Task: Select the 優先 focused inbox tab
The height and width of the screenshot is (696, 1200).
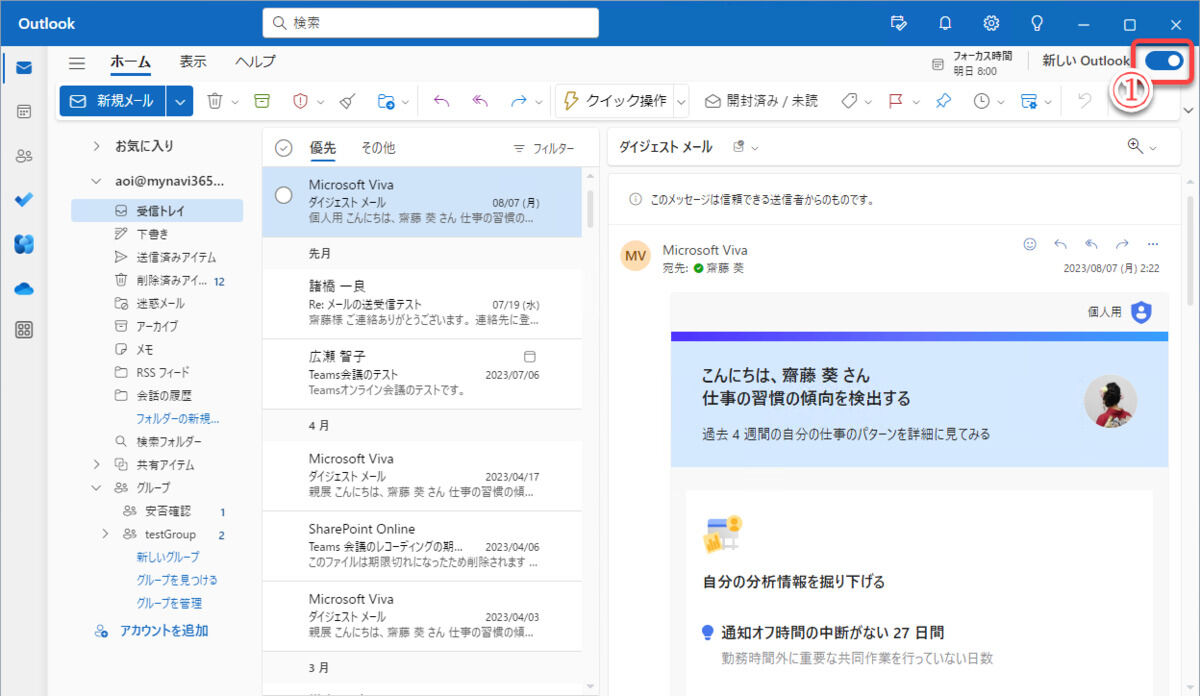Action: (x=322, y=148)
